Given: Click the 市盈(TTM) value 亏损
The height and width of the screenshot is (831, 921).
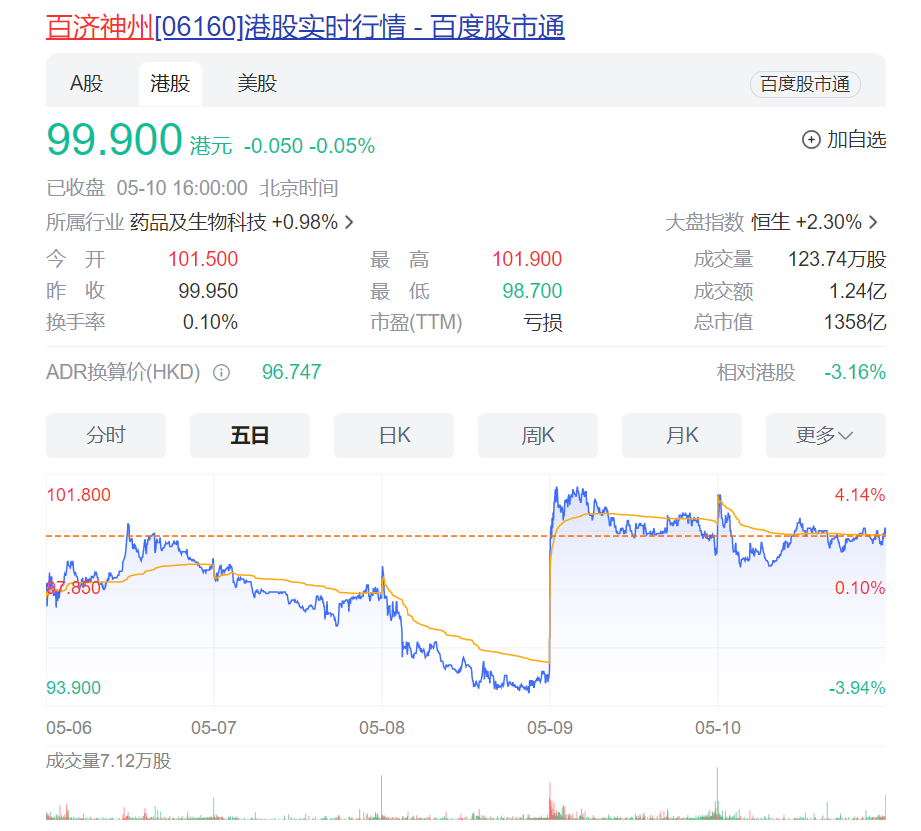Looking at the screenshot, I should [x=543, y=322].
